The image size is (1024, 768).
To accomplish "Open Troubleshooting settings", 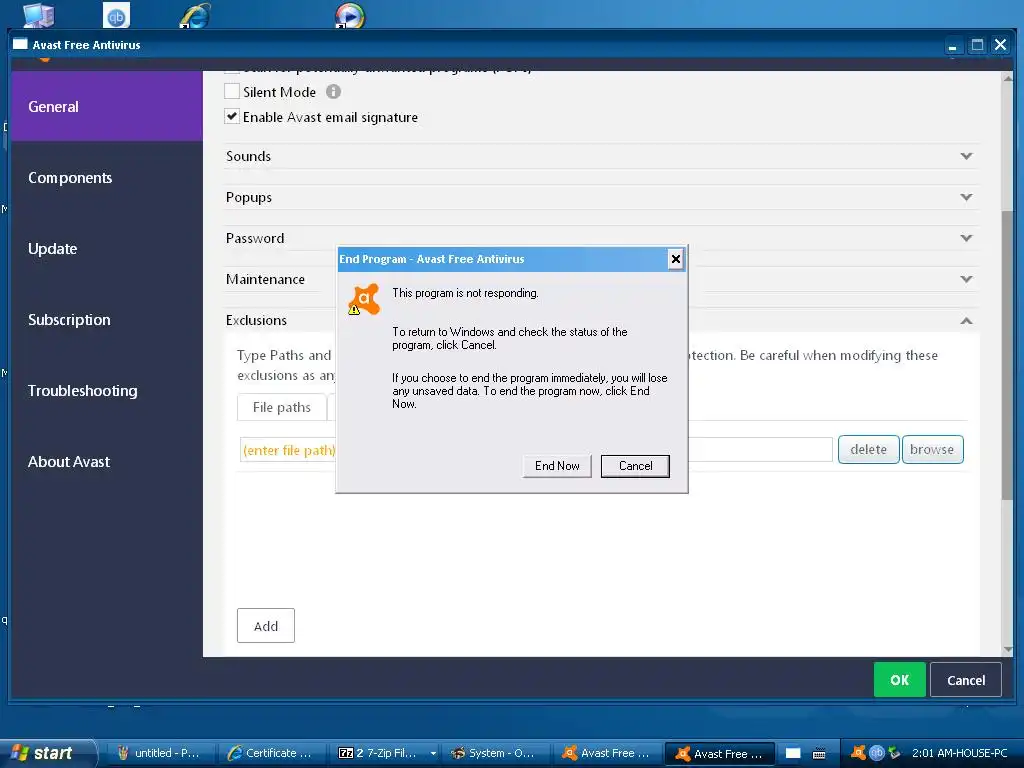I will coord(83,391).
